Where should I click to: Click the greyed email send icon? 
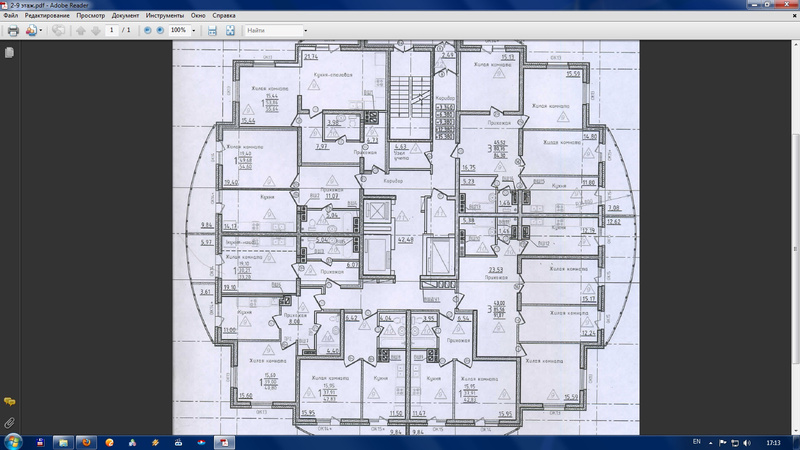click(x=59, y=31)
